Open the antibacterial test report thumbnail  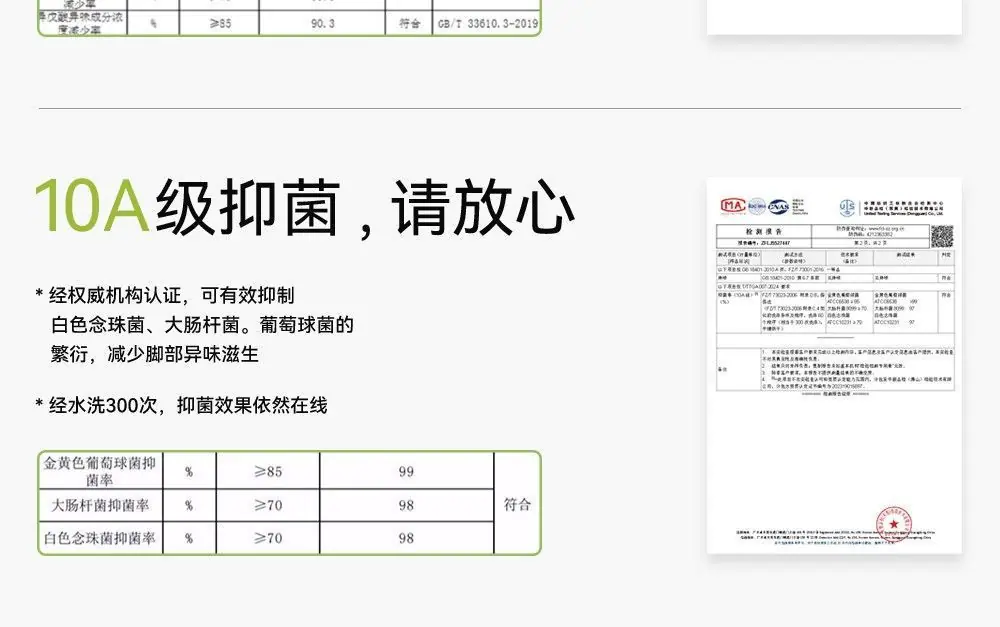834,365
